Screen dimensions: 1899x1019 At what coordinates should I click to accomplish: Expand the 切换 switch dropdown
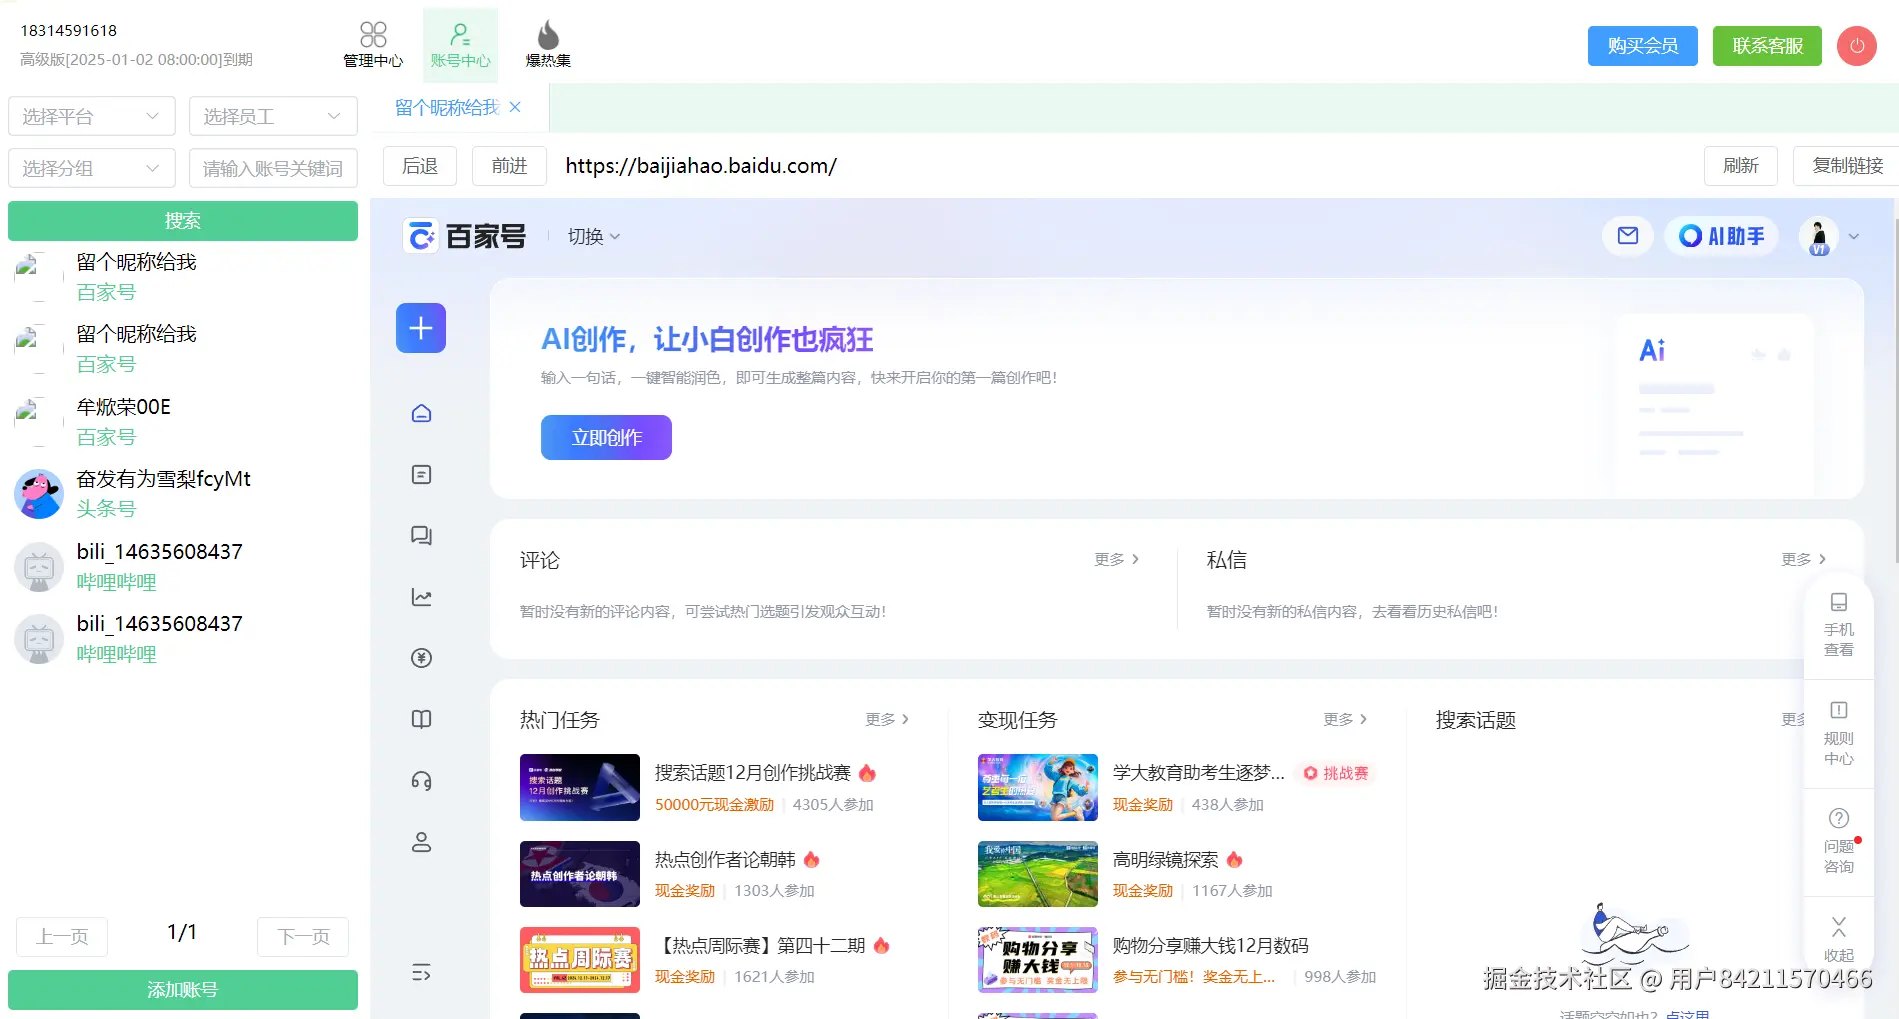(x=594, y=237)
